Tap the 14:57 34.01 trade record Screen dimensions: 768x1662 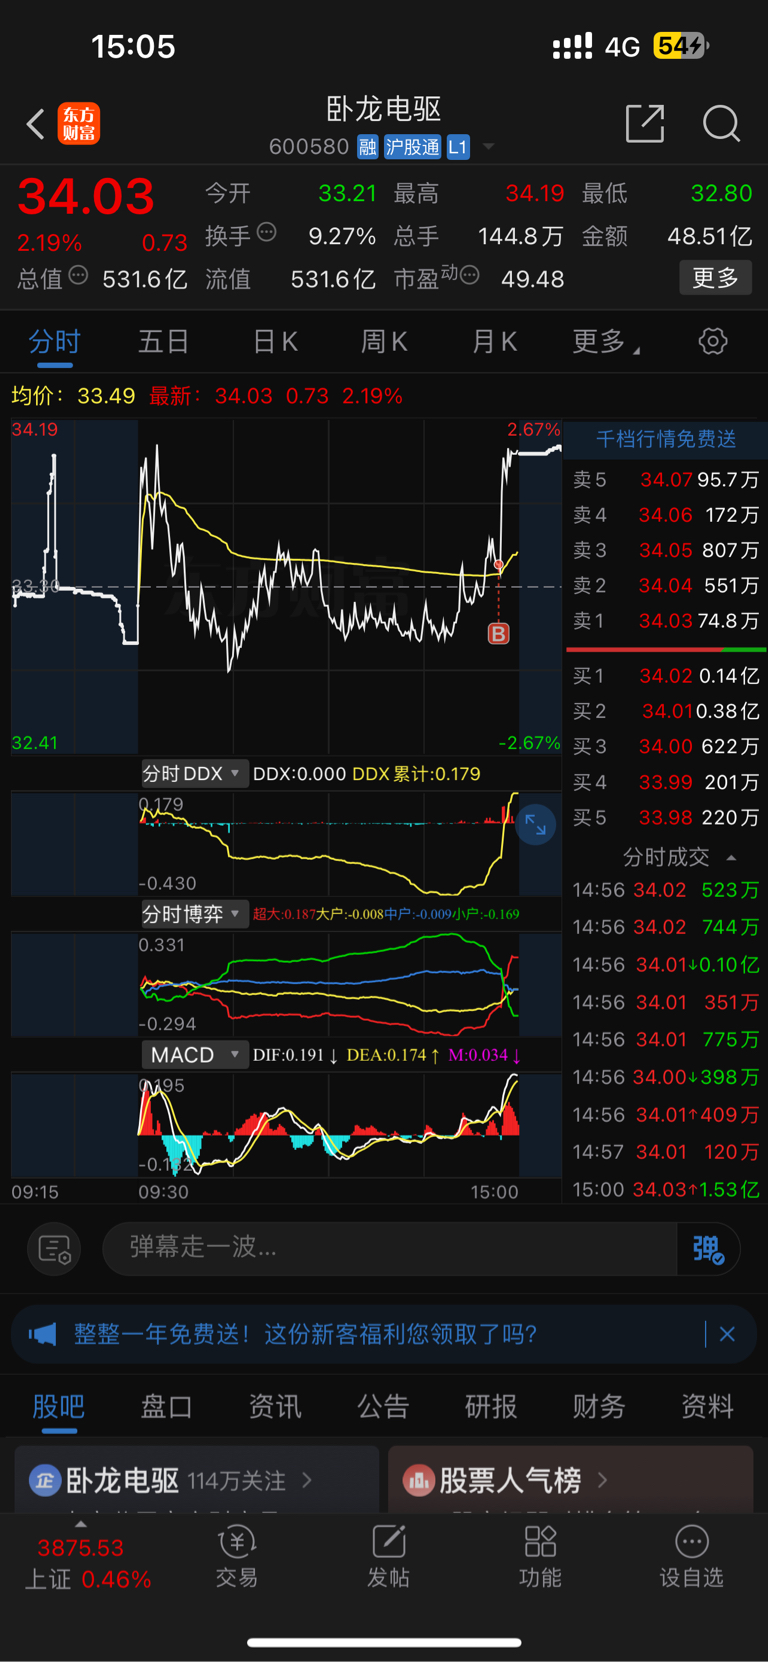tap(666, 1152)
